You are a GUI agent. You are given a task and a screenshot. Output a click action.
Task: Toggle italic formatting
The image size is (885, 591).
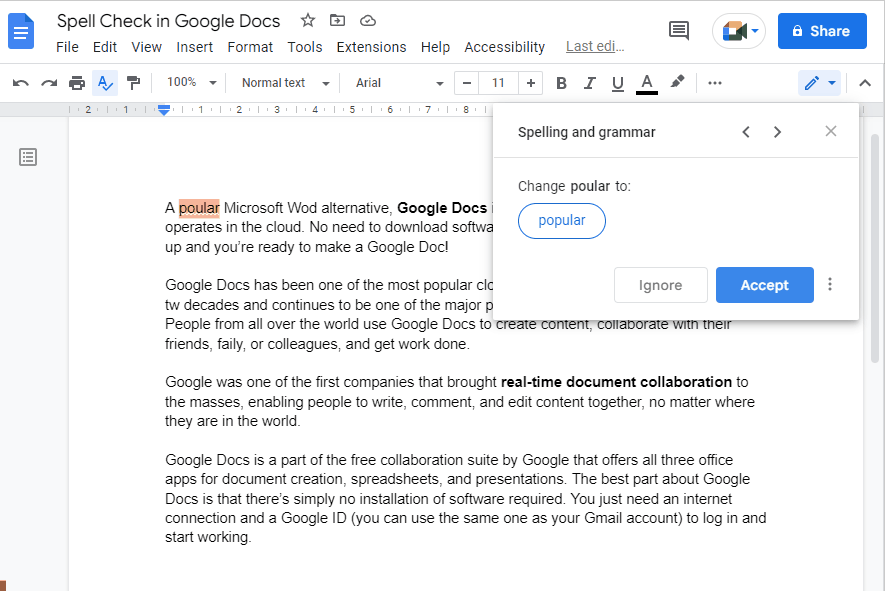click(x=590, y=84)
